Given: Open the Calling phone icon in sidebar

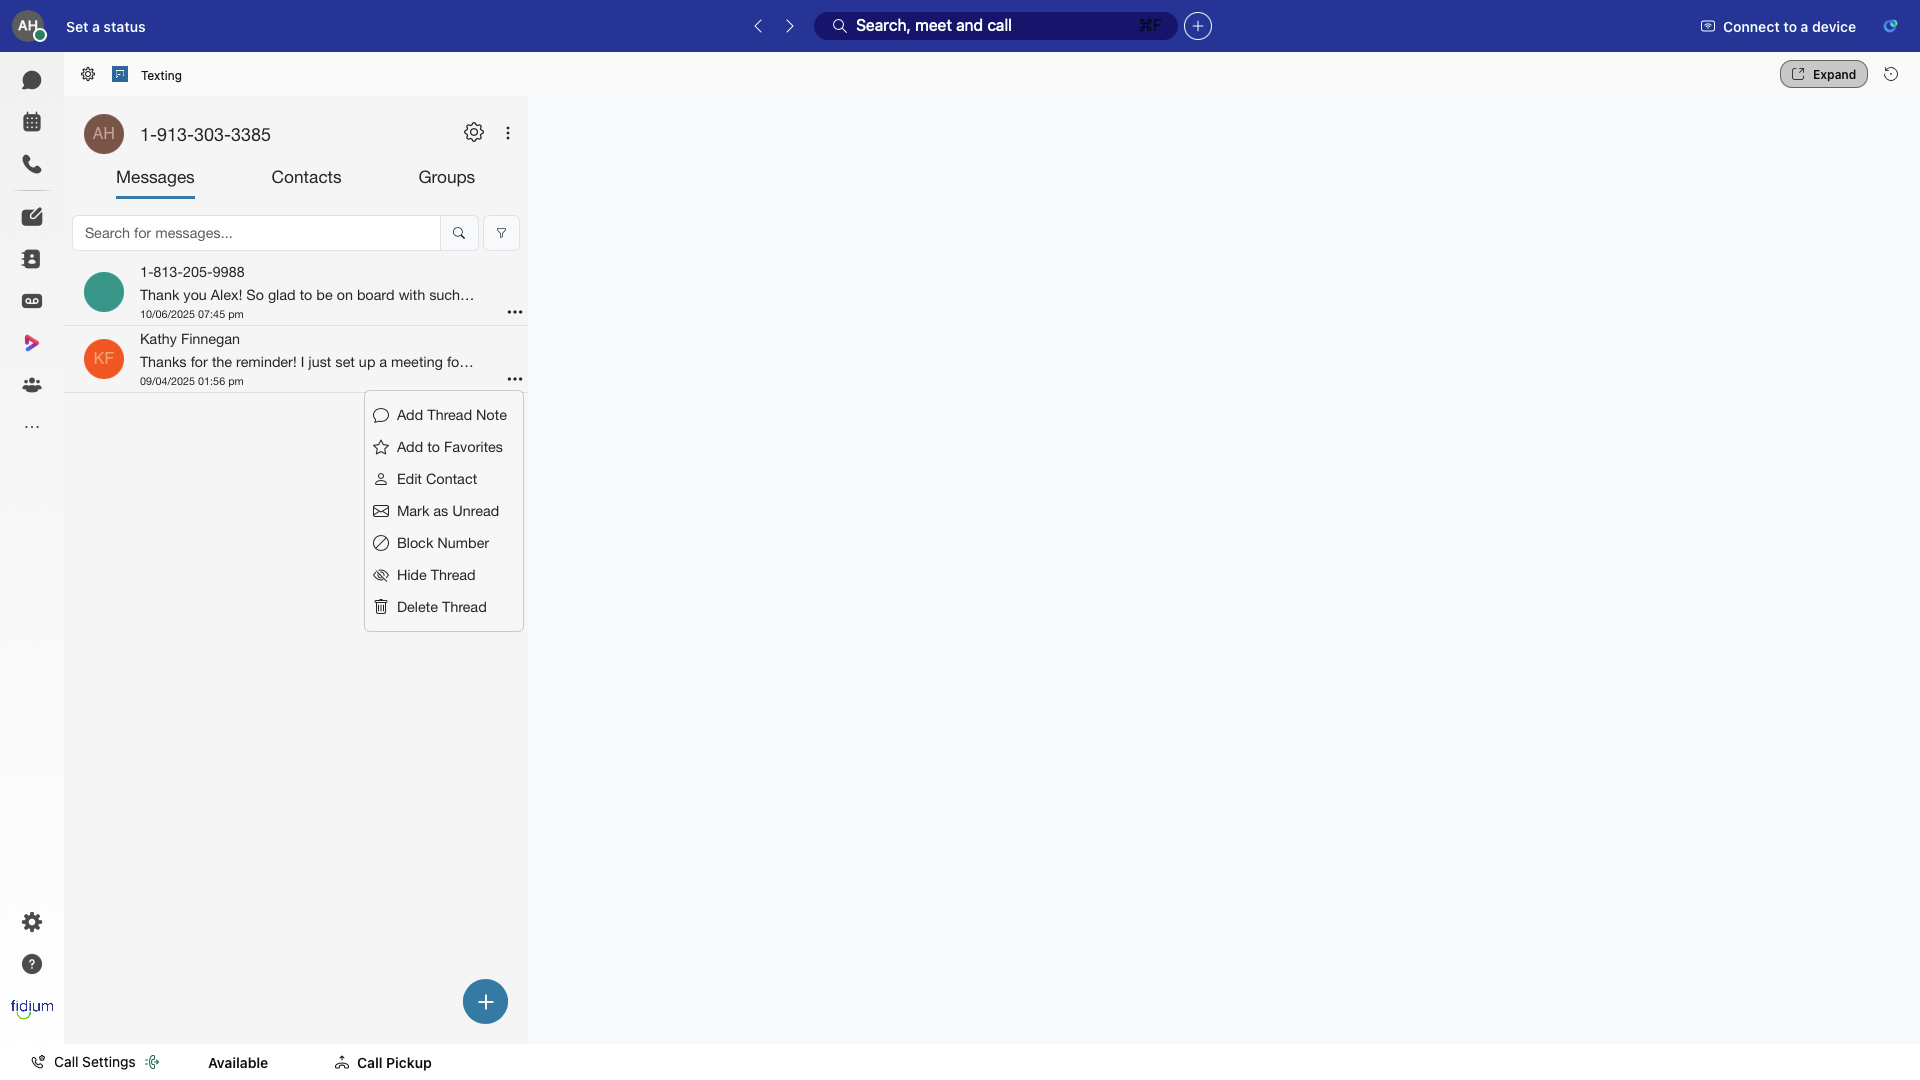Looking at the screenshot, I should click(x=32, y=164).
